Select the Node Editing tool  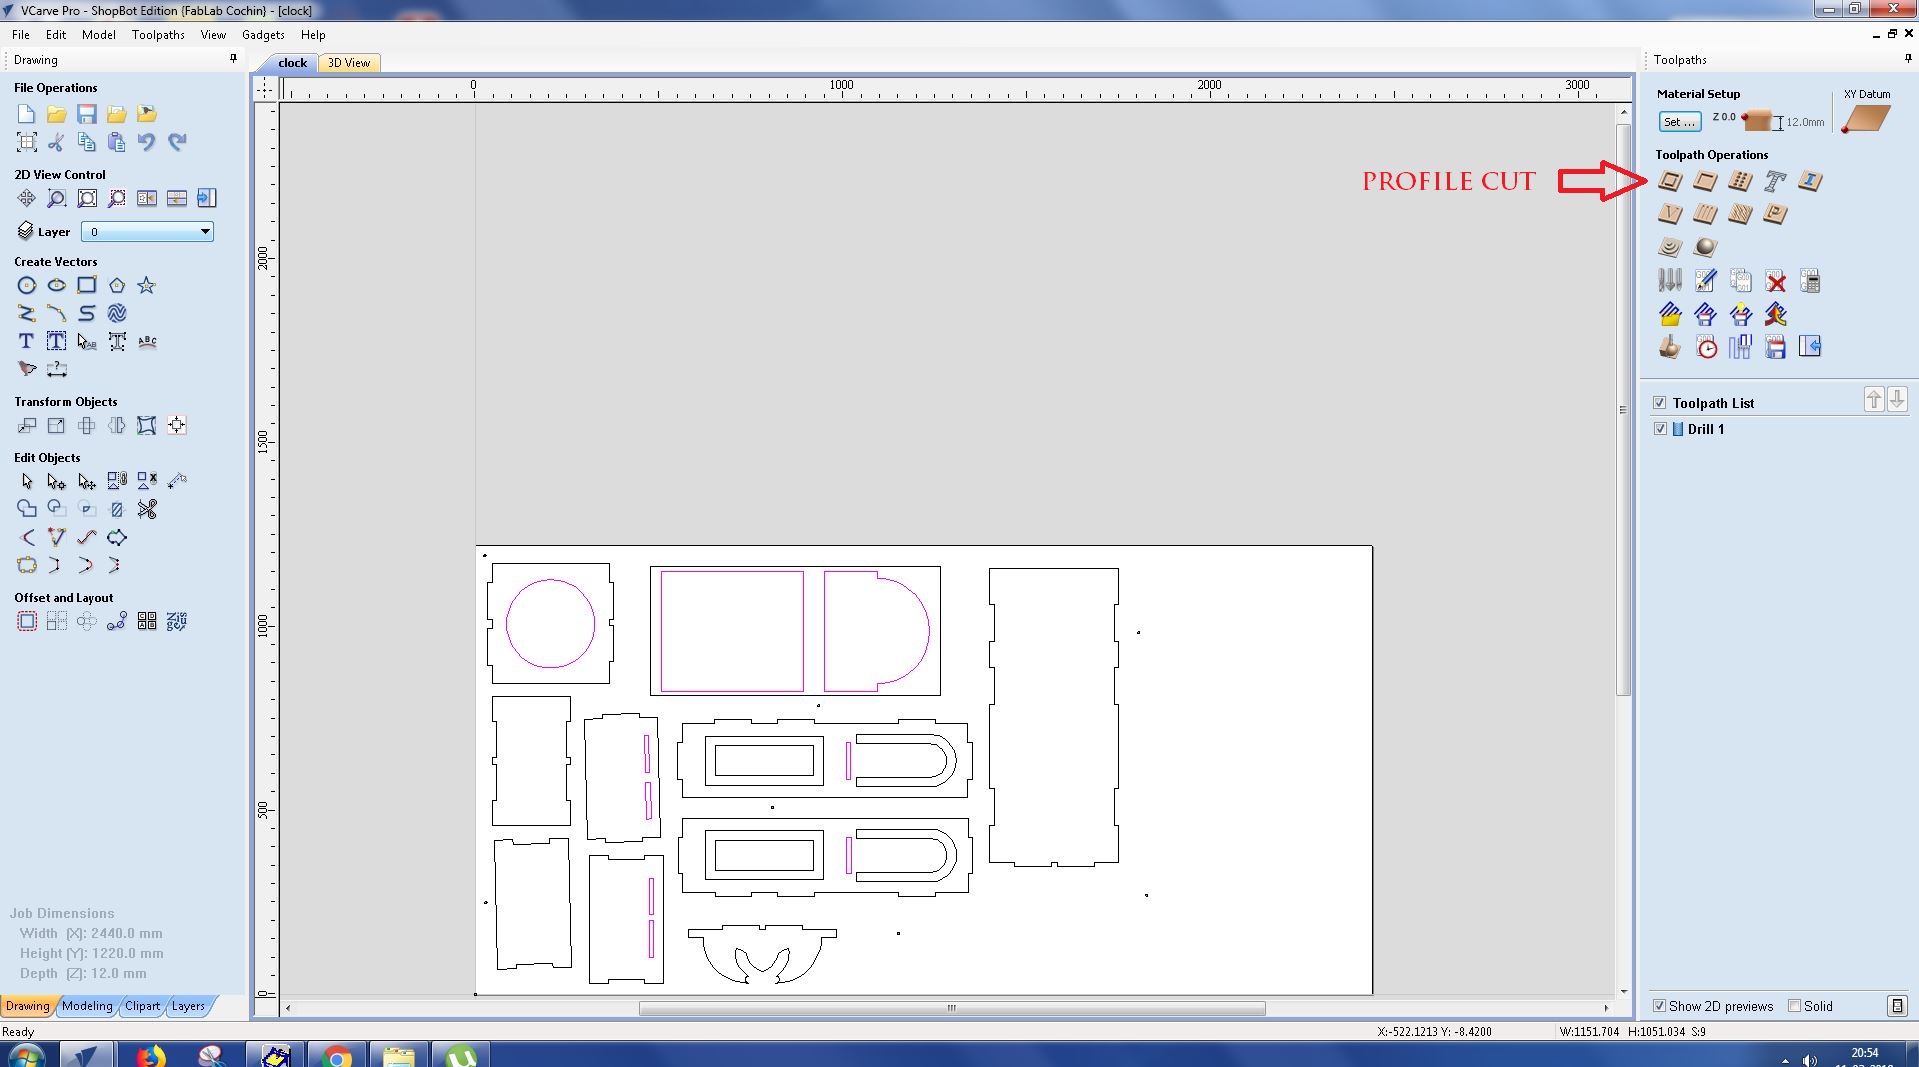pyautogui.click(x=57, y=482)
